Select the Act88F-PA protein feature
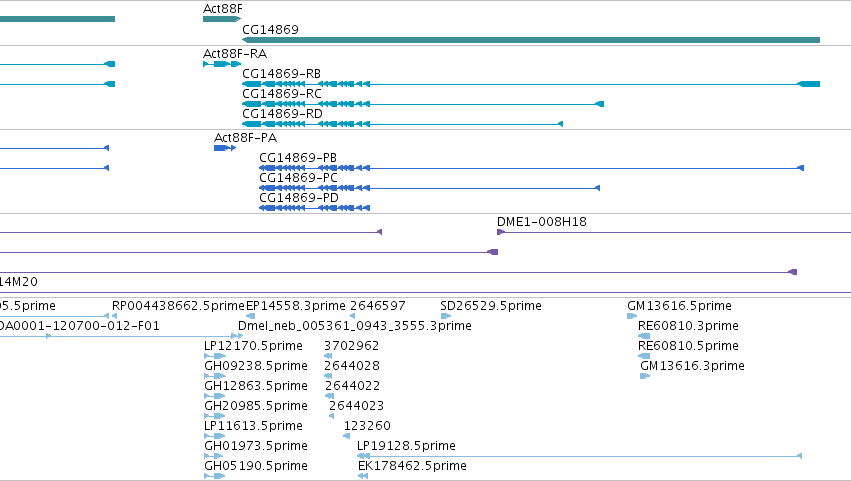 (x=225, y=148)
